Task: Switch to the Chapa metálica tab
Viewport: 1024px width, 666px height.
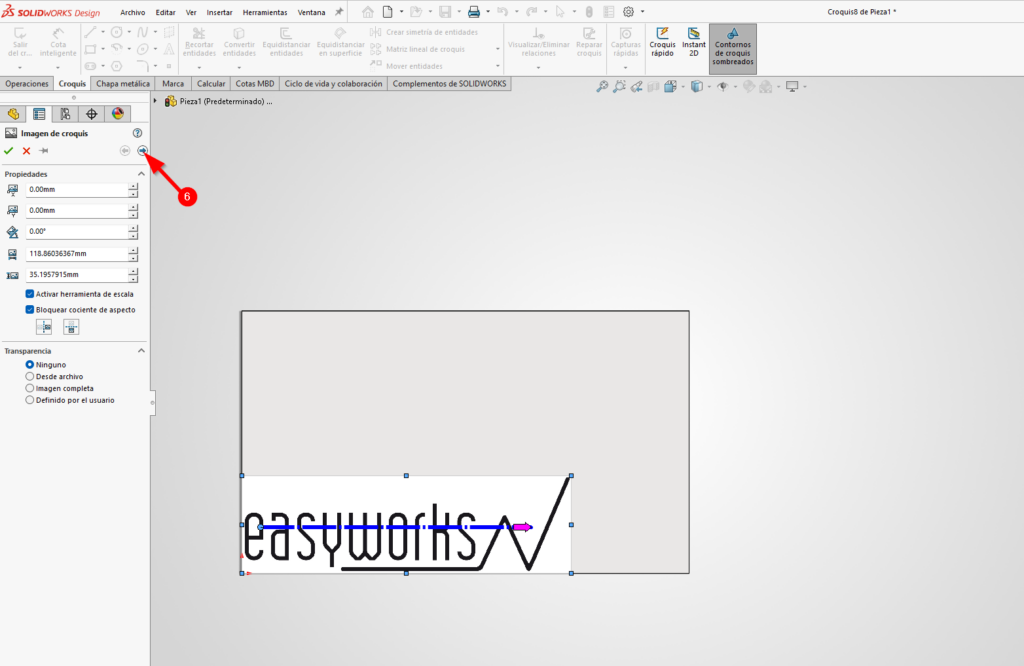Action: 123,84
